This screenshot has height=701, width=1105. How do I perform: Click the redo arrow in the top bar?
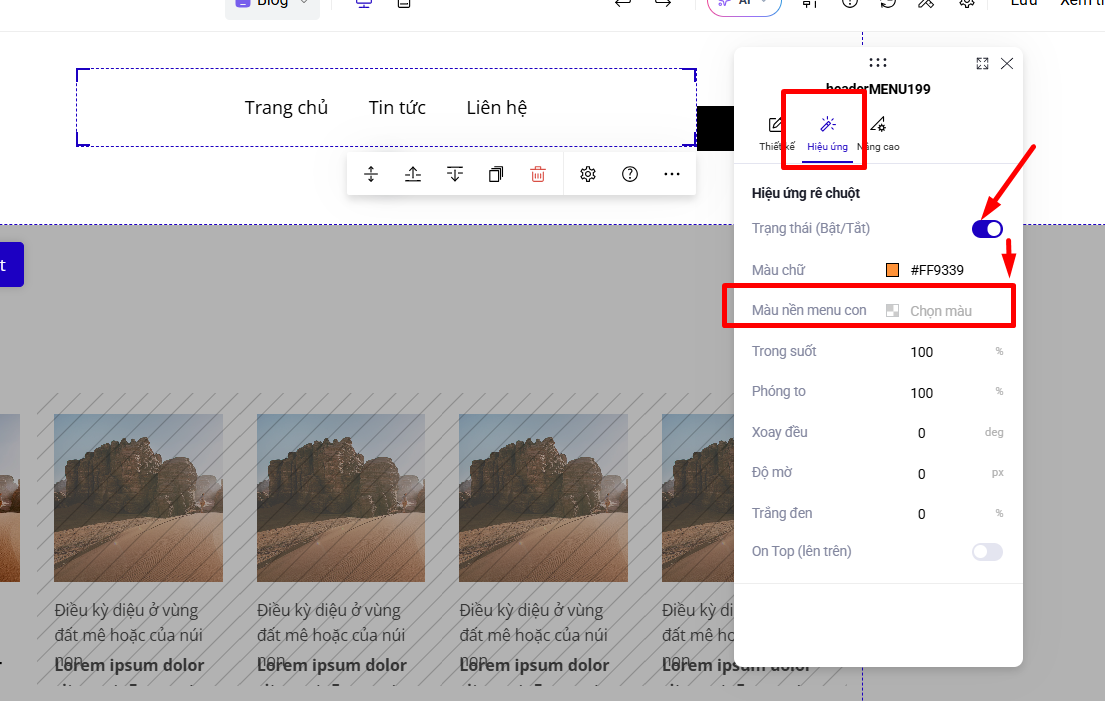(x=662, y=4)
